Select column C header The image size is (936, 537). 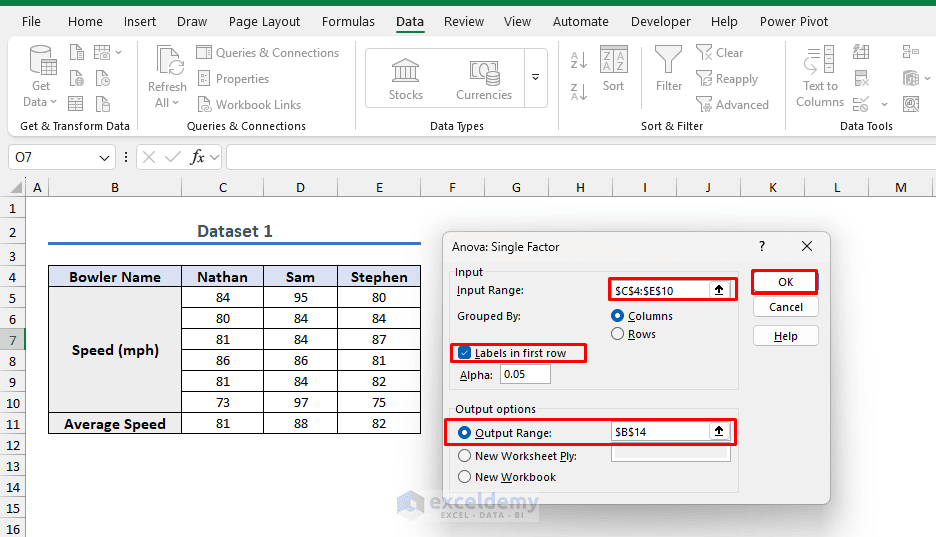(223, 188)
